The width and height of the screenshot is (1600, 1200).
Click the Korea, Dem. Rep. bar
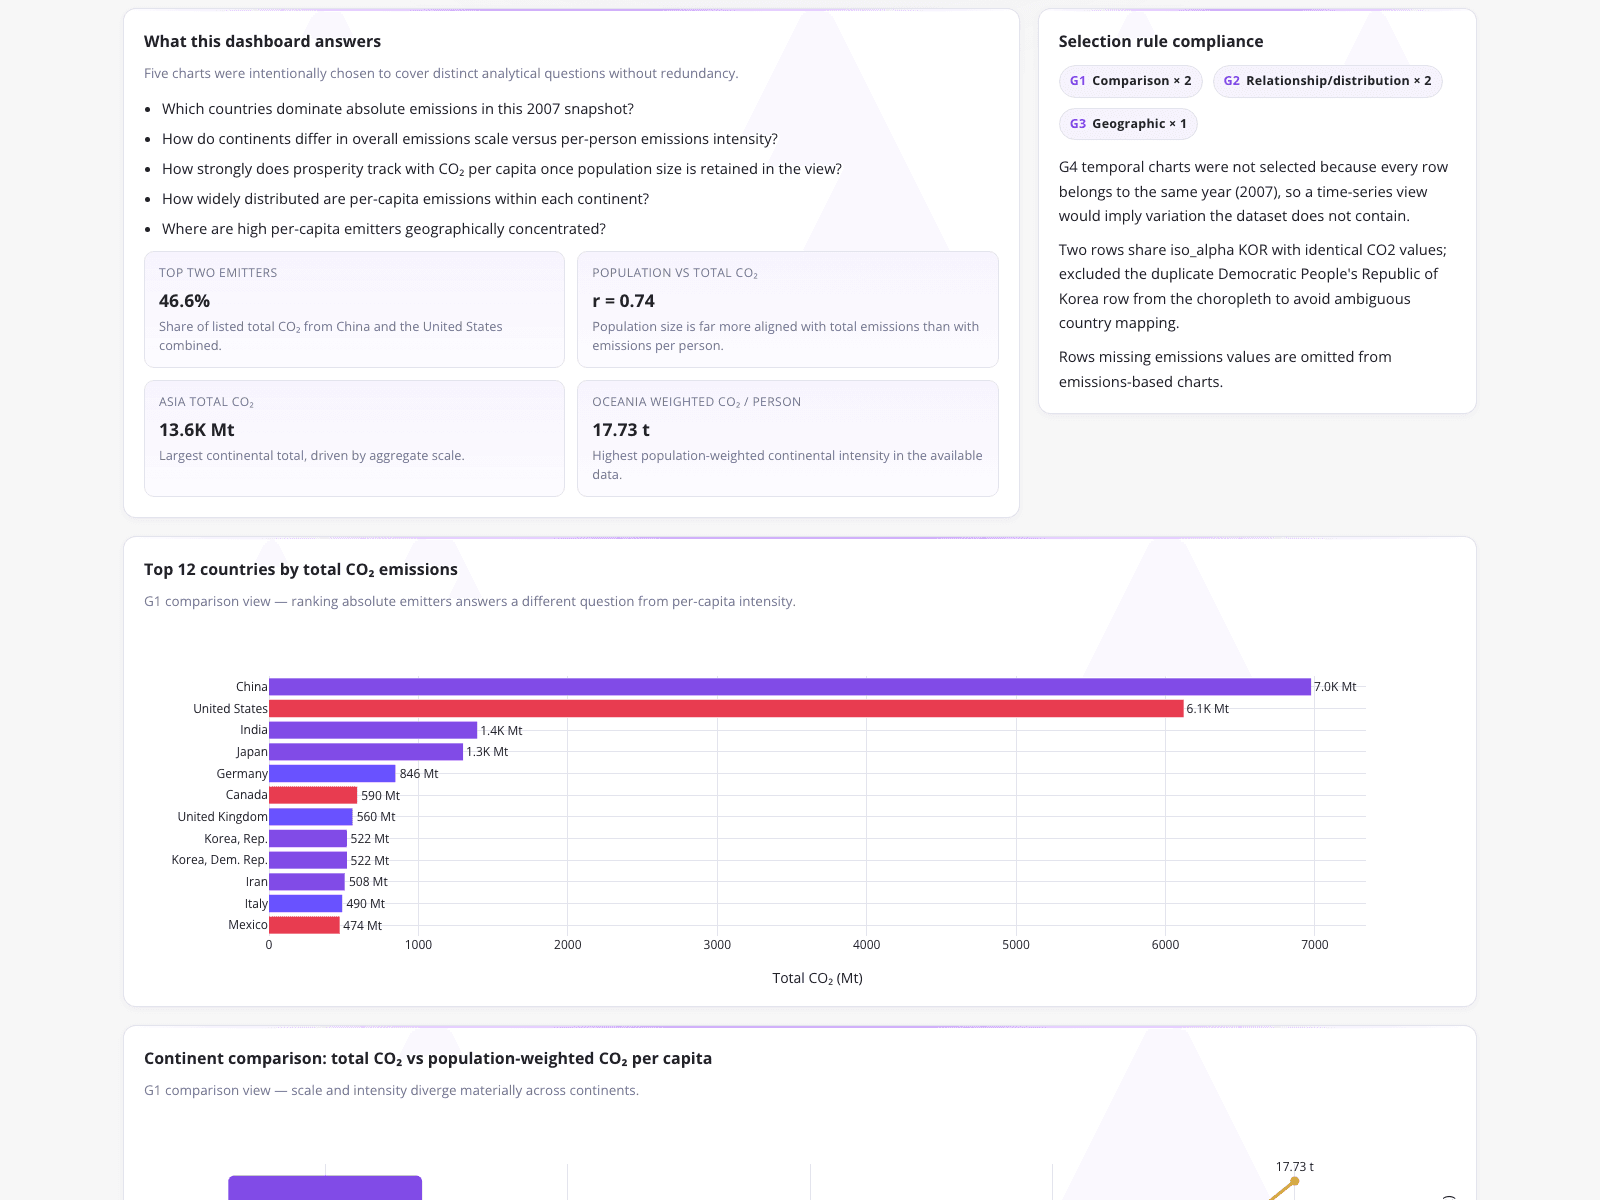tap(308, 861)
